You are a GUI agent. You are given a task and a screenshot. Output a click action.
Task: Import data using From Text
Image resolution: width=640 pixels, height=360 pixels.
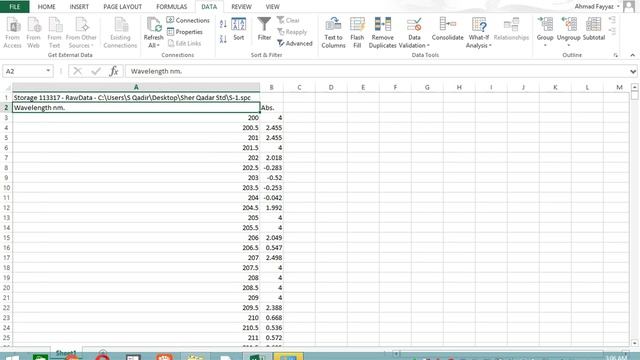54,33
